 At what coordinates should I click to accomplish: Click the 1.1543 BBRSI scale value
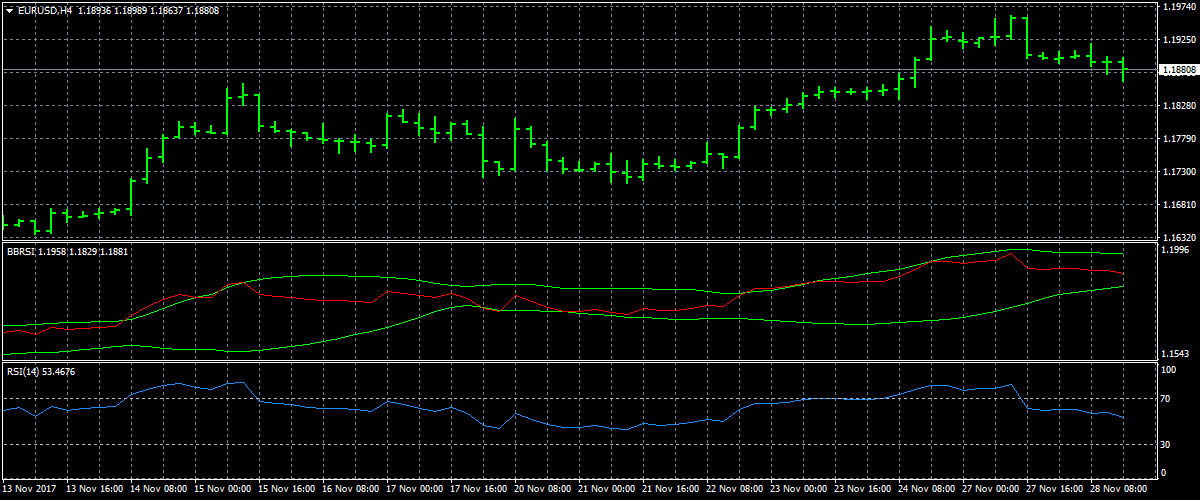pos(1176,354)
